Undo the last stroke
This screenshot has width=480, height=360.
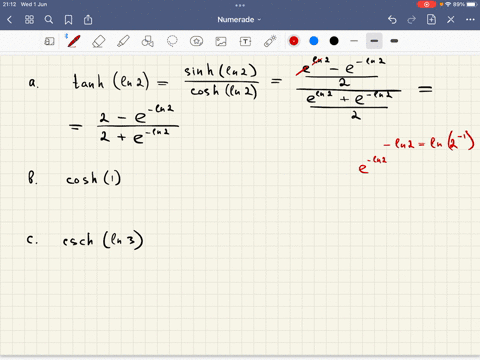pyautogui.click(x=392, y=20)
